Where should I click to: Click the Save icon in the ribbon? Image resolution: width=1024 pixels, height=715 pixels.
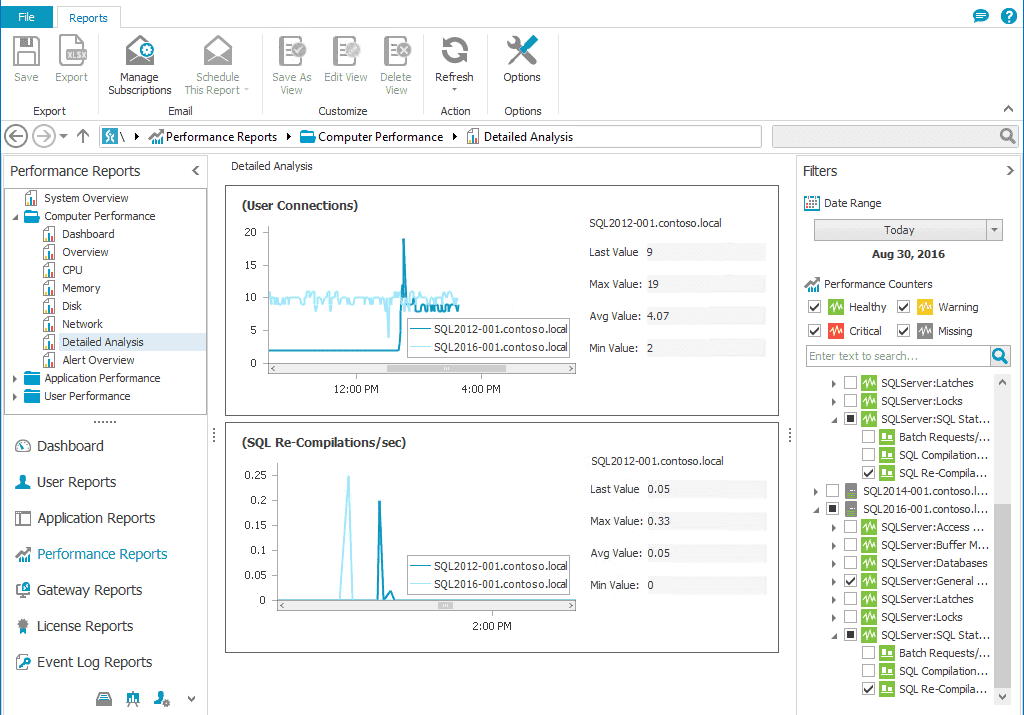(x=26, y=51)
